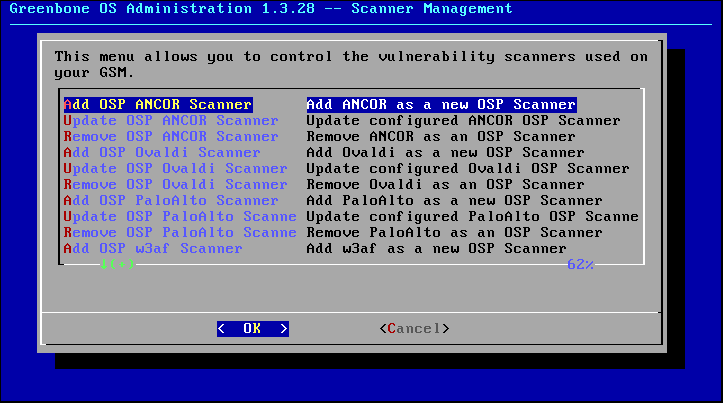
Task: Click the Cancel button
Action: point(414,329)
